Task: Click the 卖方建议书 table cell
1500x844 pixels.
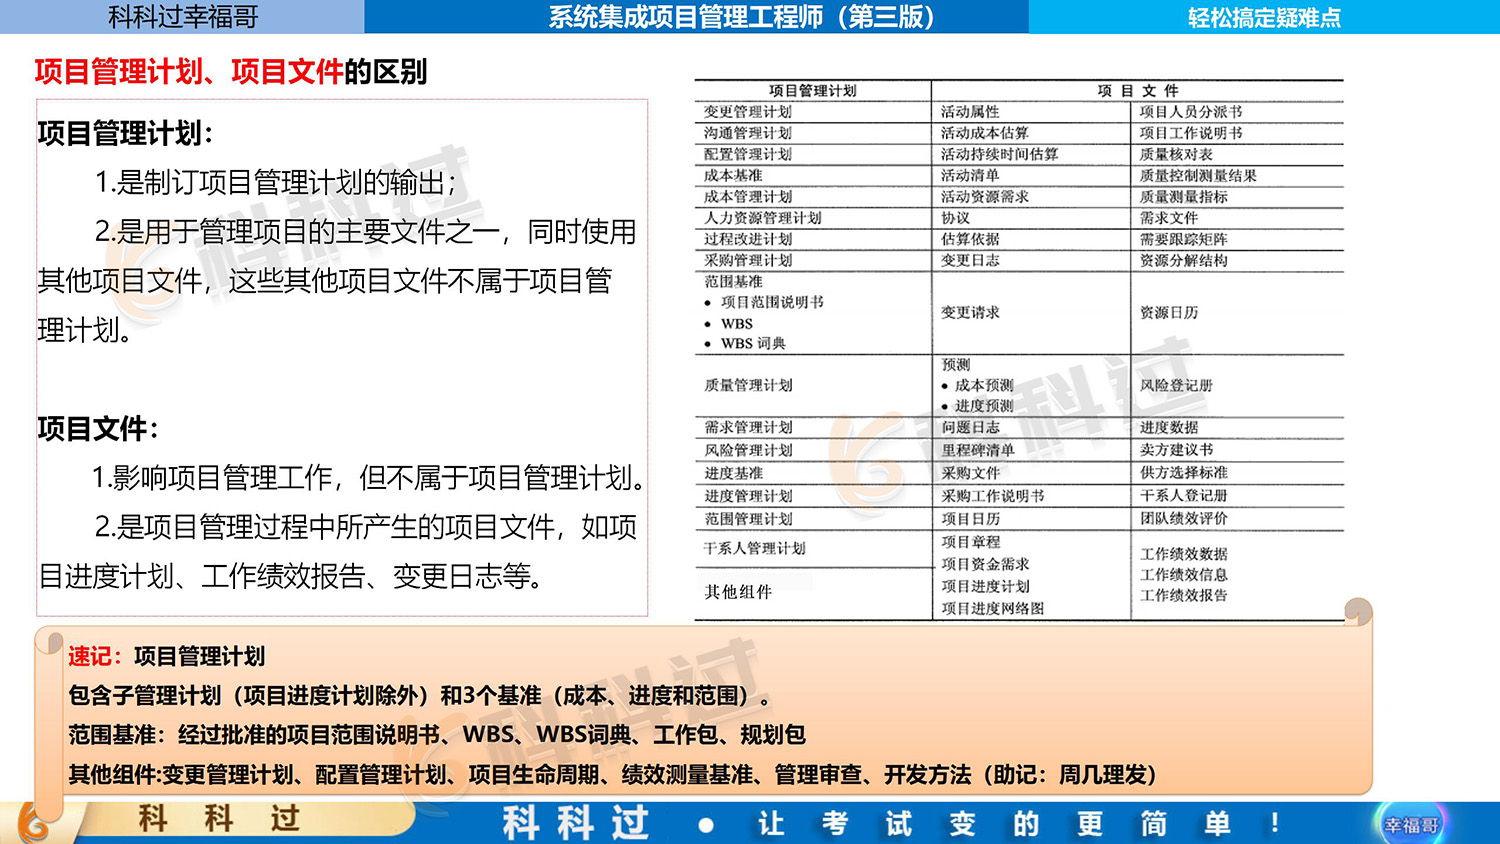Action: pyautogui.click(x=1176, y=450)
